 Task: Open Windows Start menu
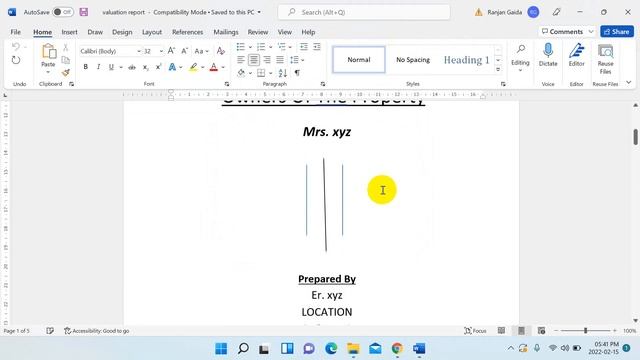point(221,349)
